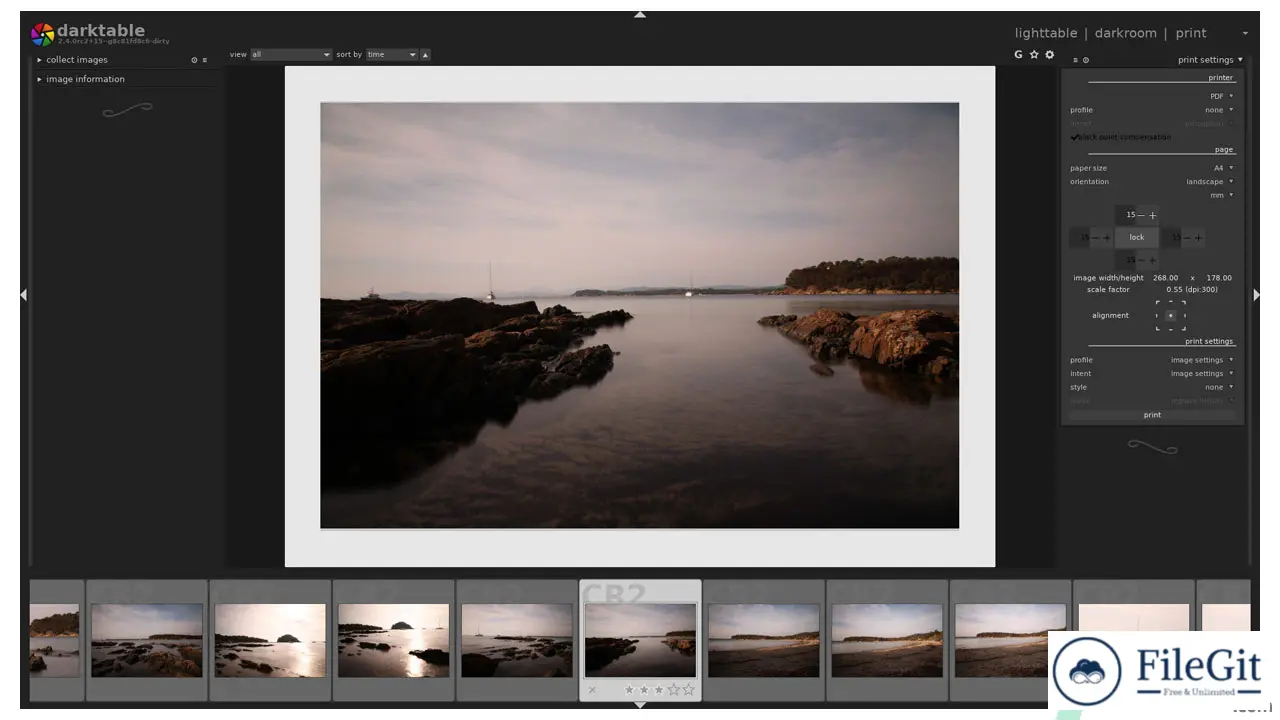Image resolution: width=1280 pixels, height=720 pixels.
Task: Open style dropdown showing none
Action: tap(1152, 387)
